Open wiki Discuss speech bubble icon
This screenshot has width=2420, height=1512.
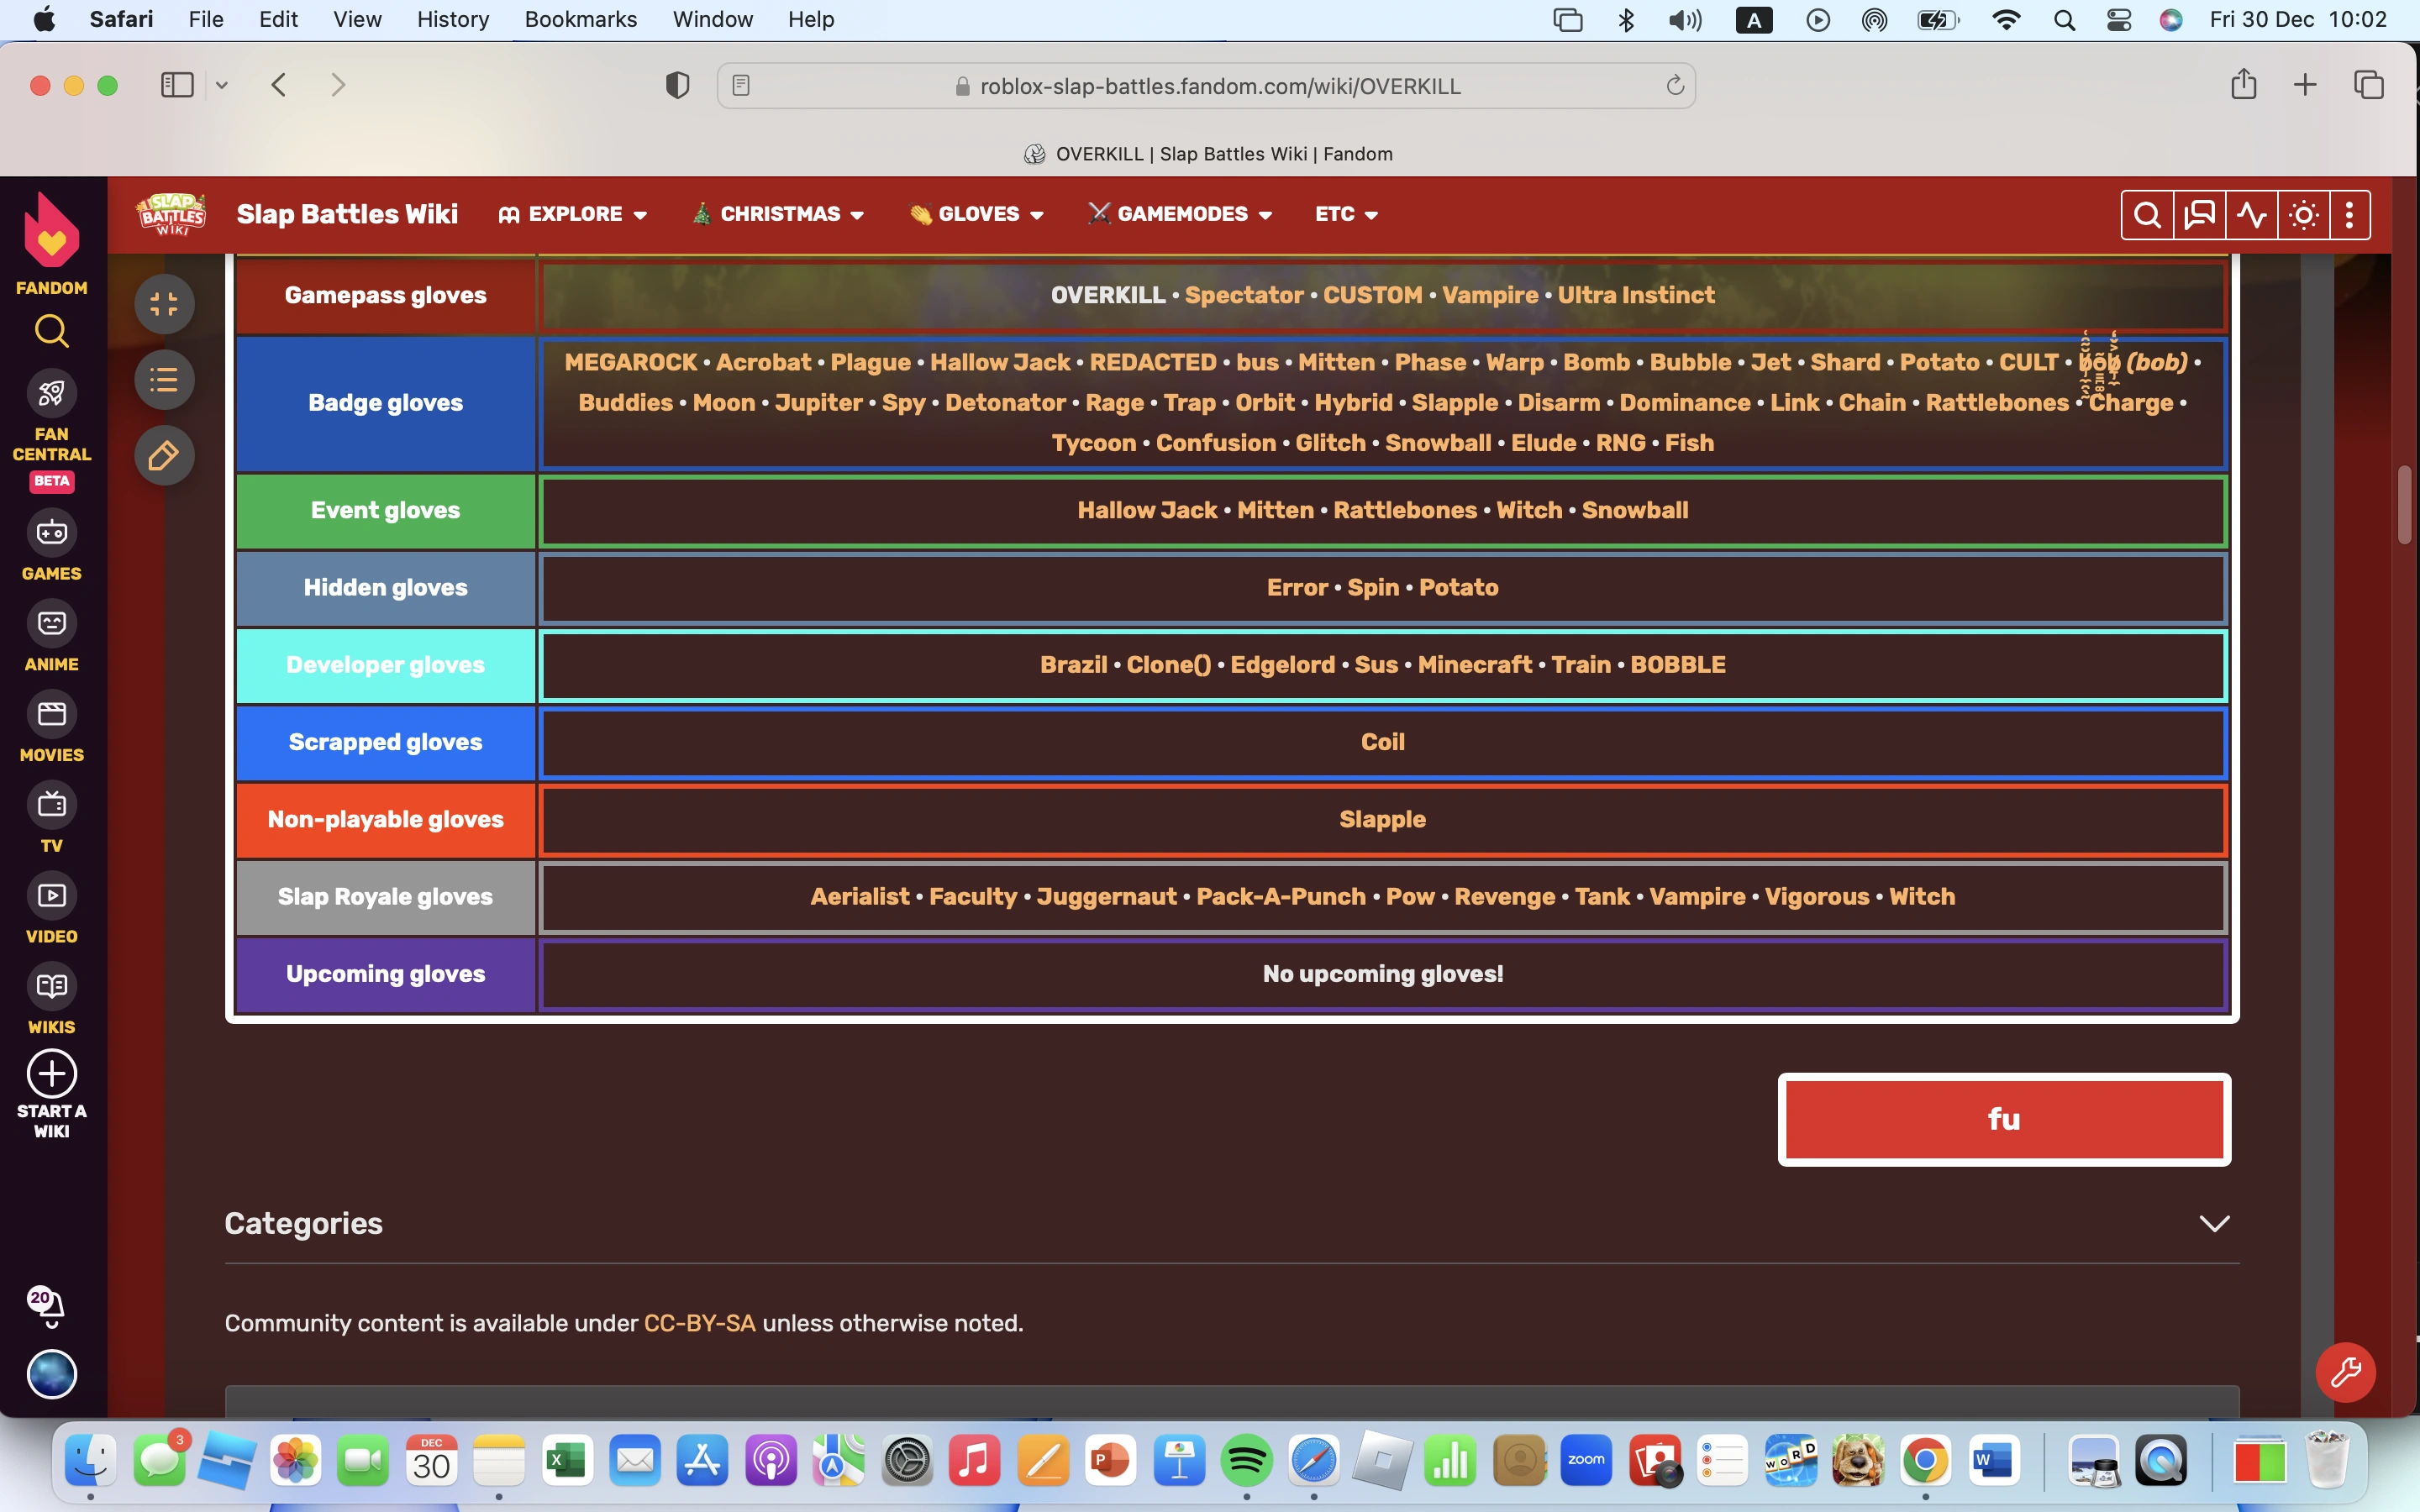[2199, 215]
